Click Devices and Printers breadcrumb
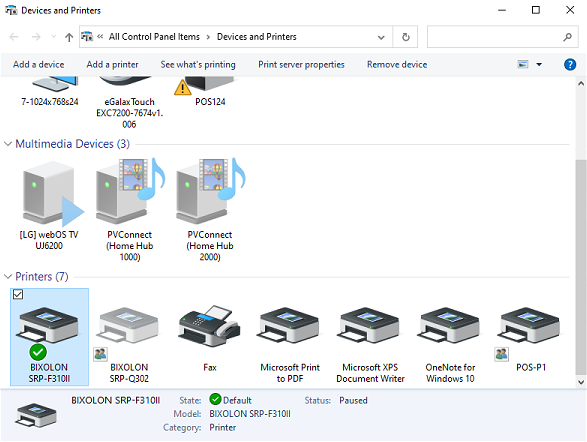This screenshot has height=442, width=587. [257, 37]
